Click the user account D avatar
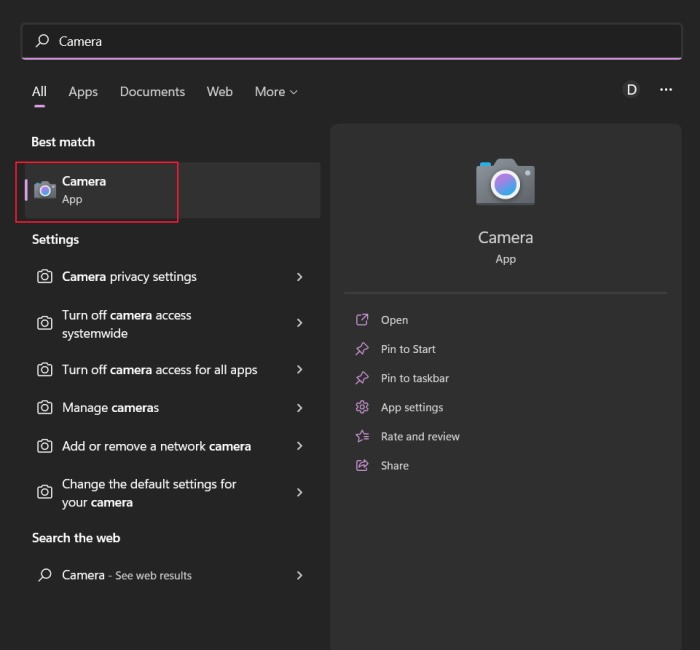 pos(631,90)
